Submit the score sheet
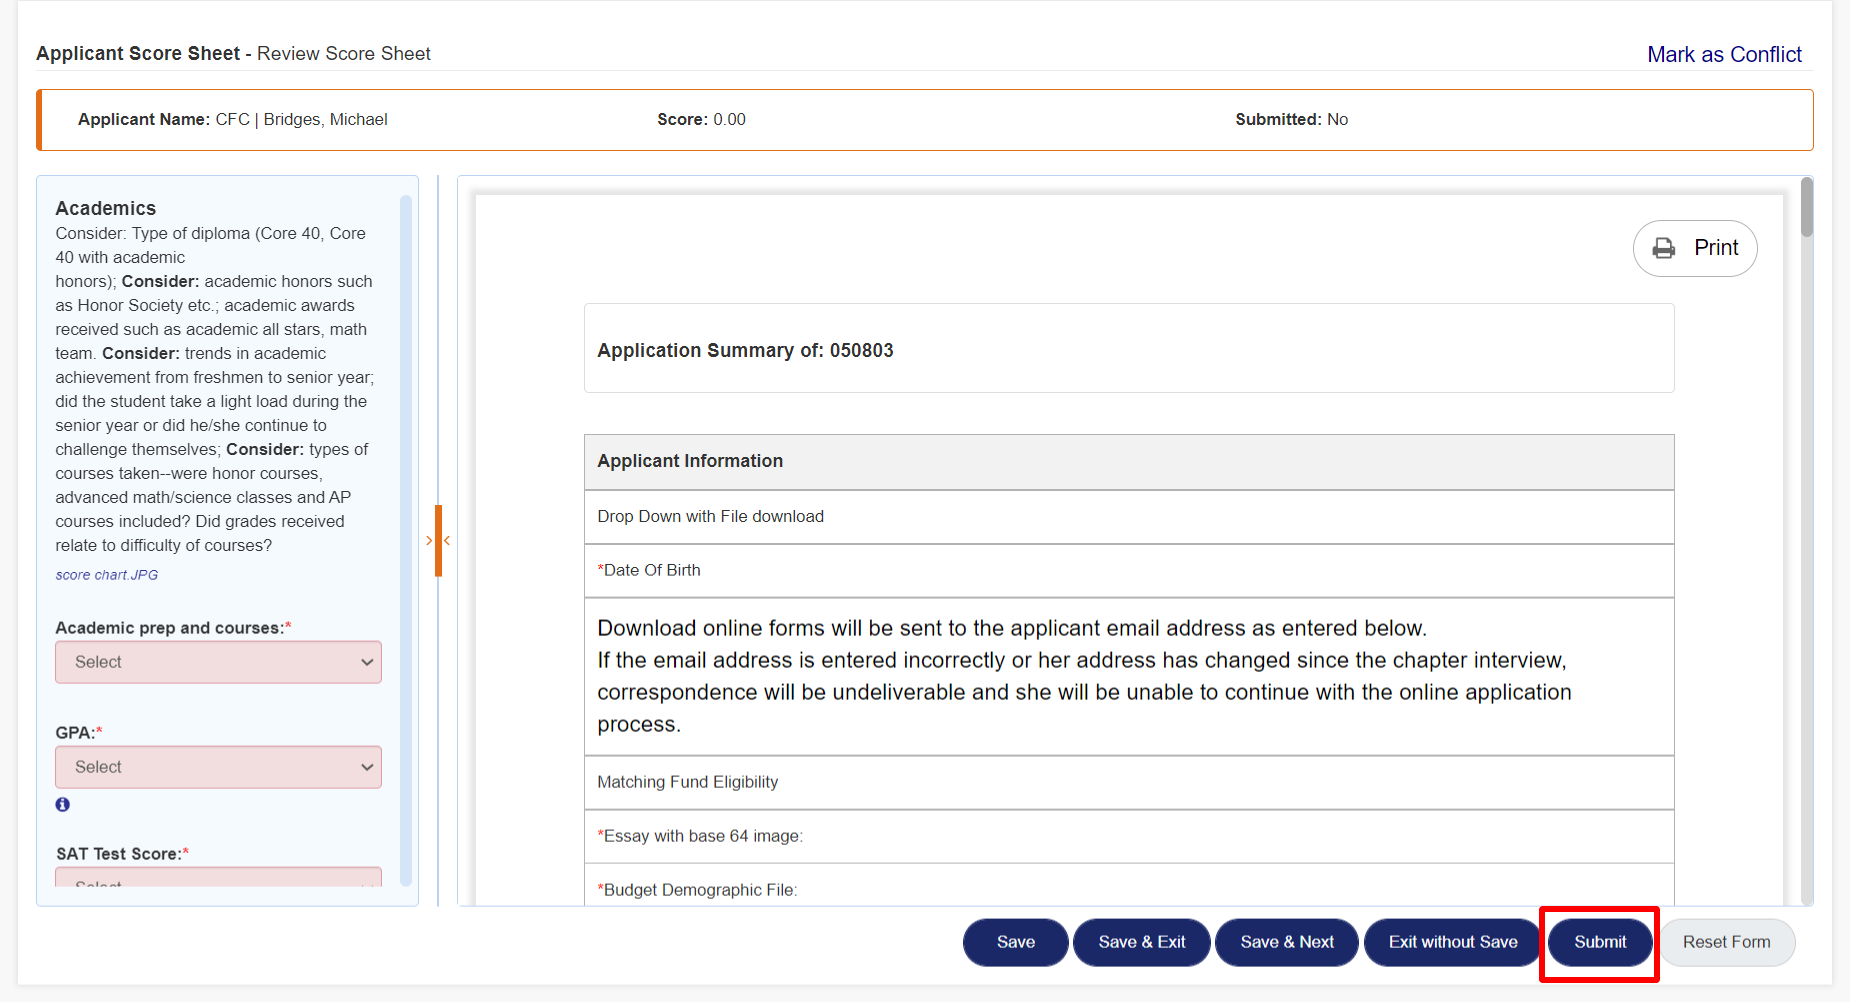 [x=1600, y=942]
